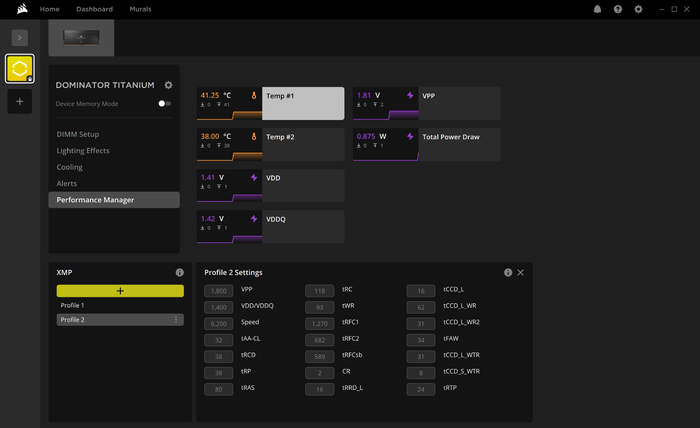Open the help question mark icon
Image resolution: width=700 pixels, height=428 pixels.
click(x=618, y=9)
